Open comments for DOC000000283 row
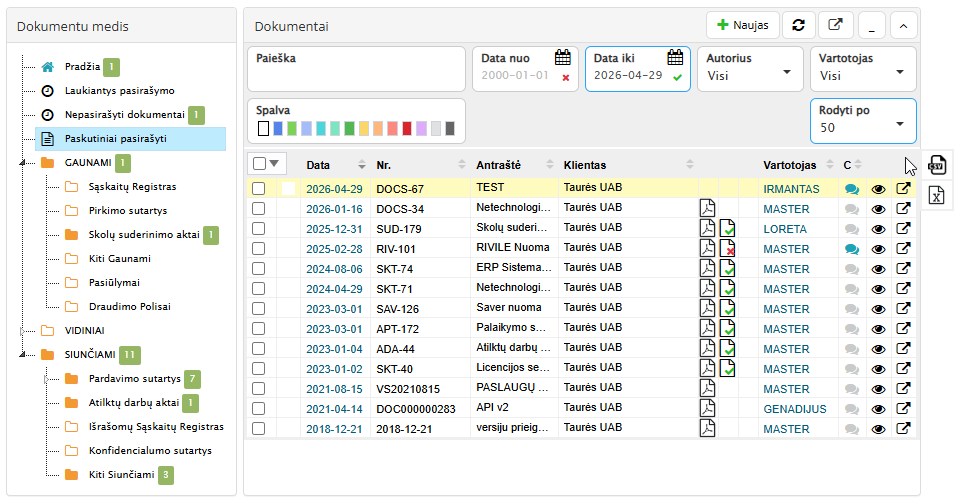This screenshot has height=504, width=961. (x=851, y=409)
